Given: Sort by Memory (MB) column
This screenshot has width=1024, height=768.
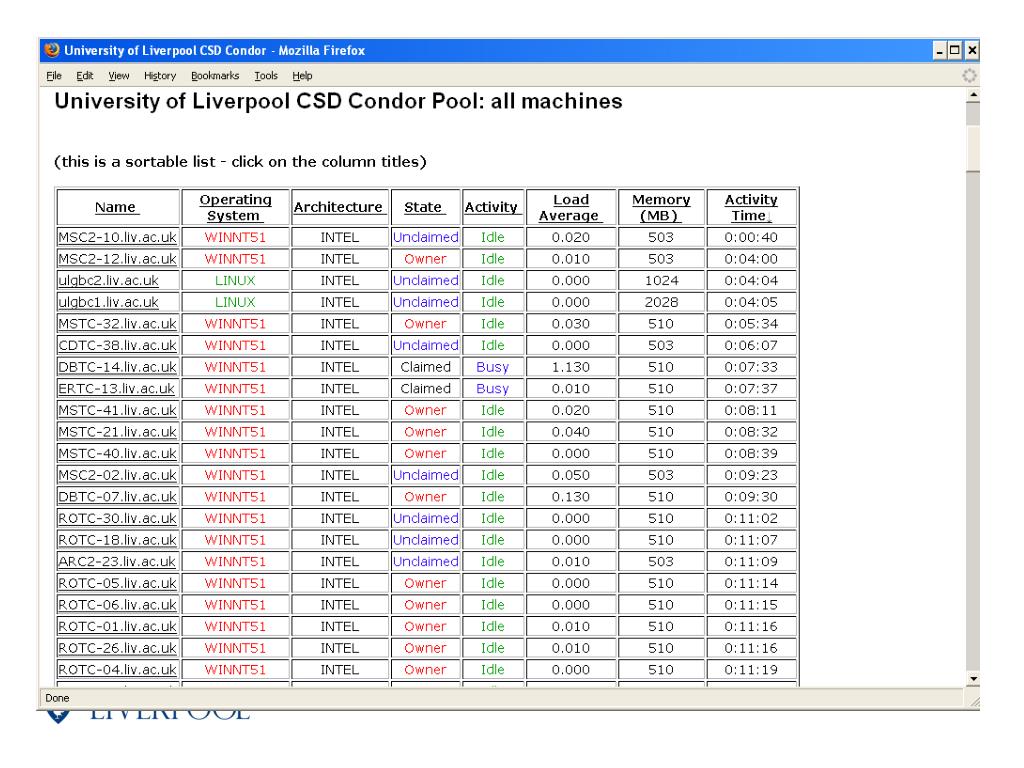Looking at the screenshot, I should click(x=661, y=208).
